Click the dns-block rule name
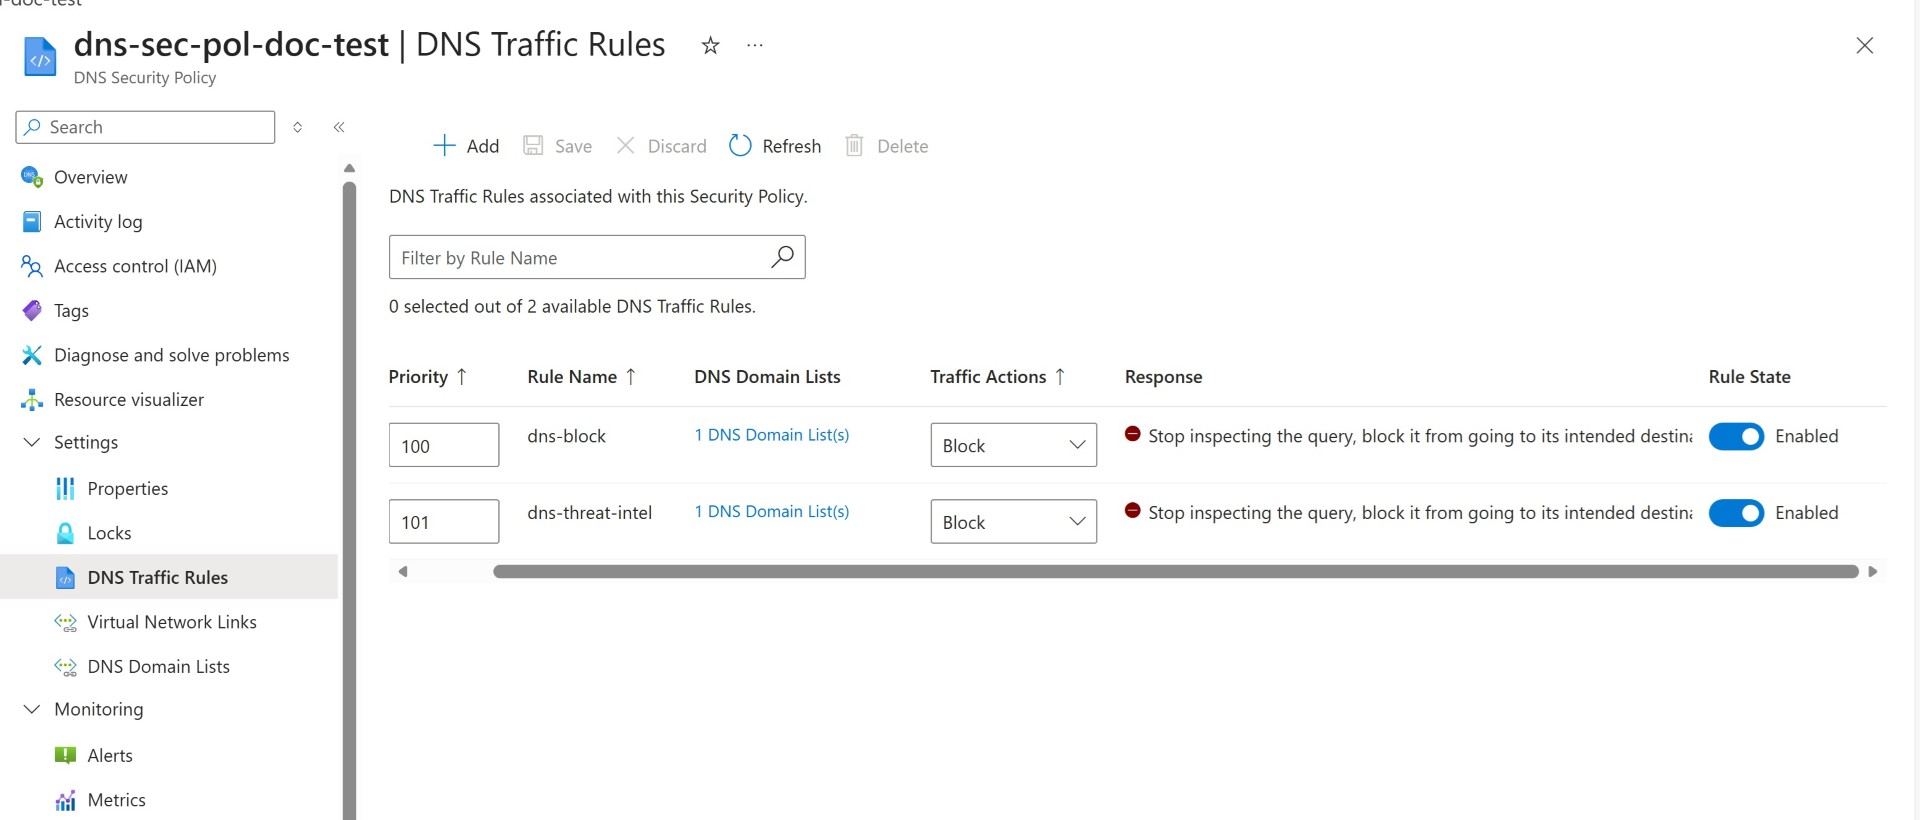Screen dimensions: 1920x820 (567, 436)
